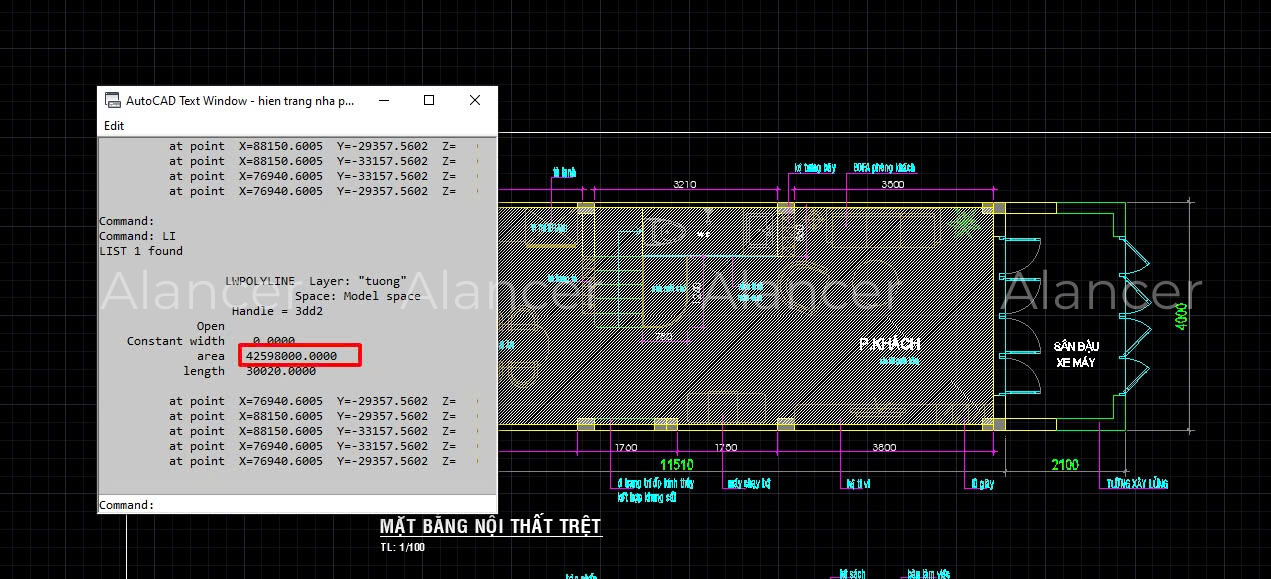Click the kệ trưng bày leader annotation
1271x579 pixels.
click(x=814, y=167)
